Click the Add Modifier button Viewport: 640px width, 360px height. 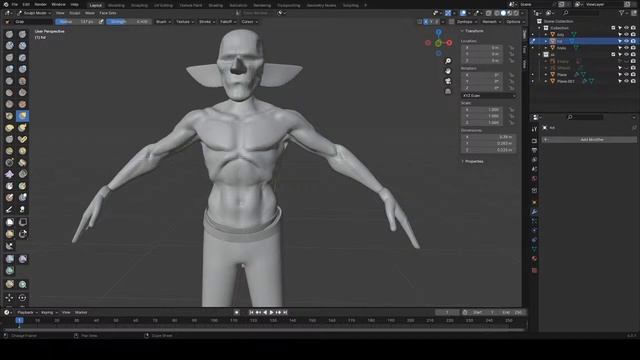[x=589, y=140]
